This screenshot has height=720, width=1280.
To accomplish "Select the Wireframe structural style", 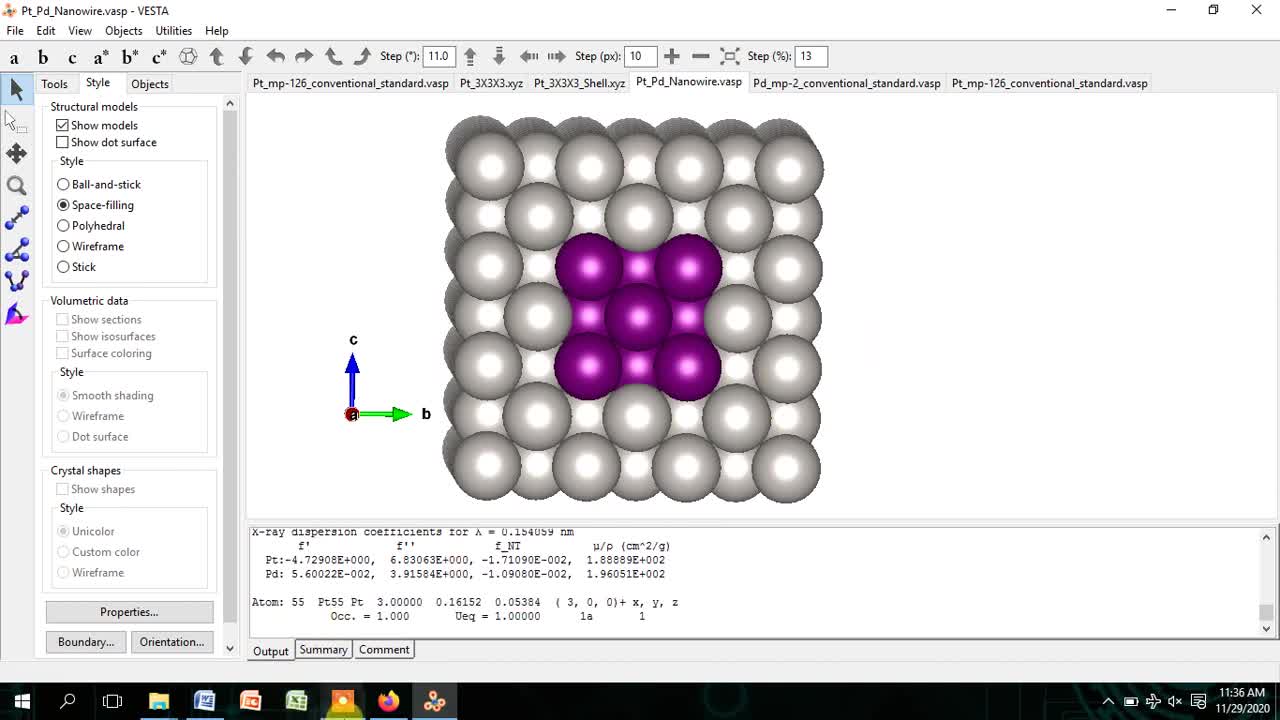I will [63, 246].
